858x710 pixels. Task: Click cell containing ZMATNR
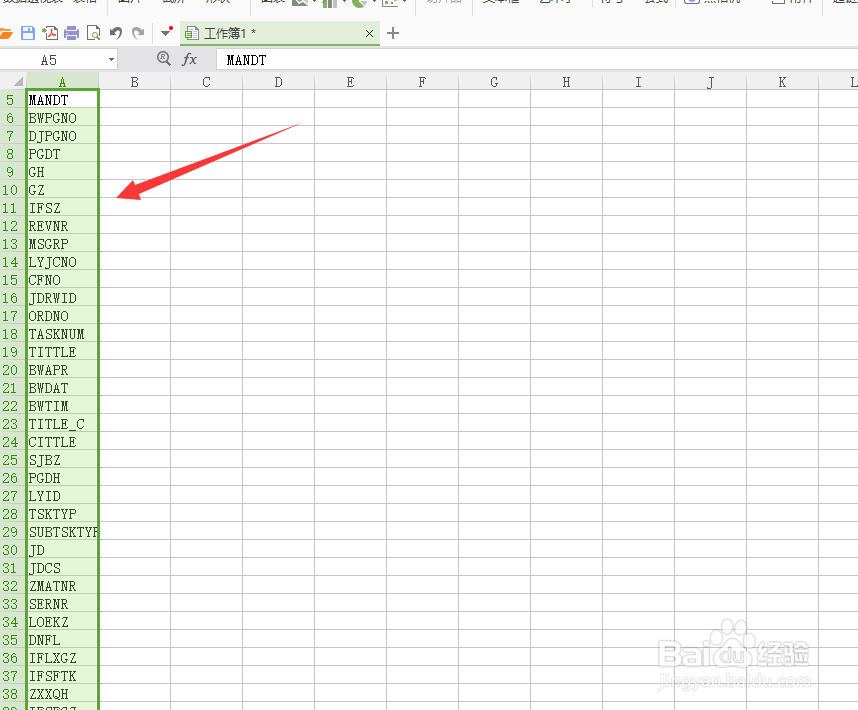tap(62, 586)
